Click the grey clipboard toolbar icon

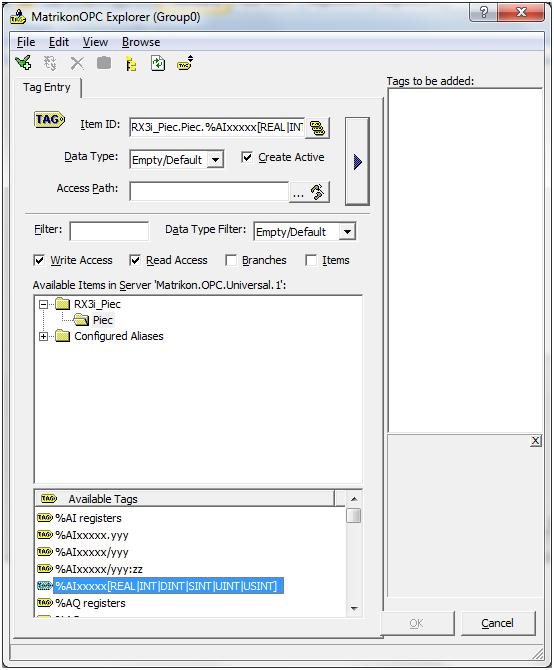pyautogui.click(x=104, y=63)
